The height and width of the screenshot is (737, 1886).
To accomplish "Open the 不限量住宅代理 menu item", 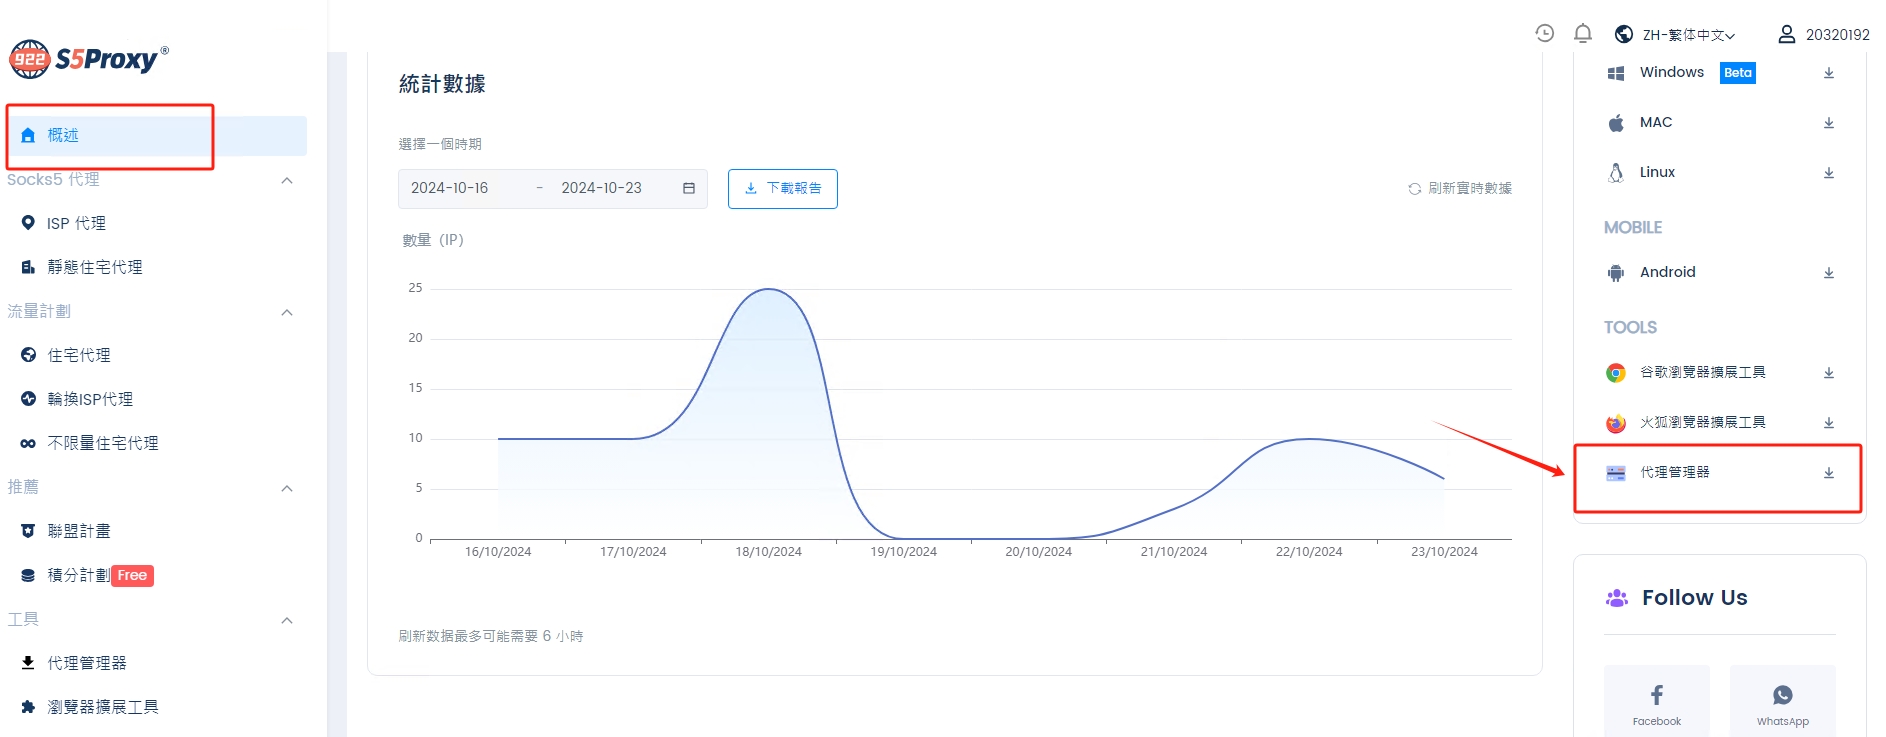I will pyautogui.click(x=102, y=443).
